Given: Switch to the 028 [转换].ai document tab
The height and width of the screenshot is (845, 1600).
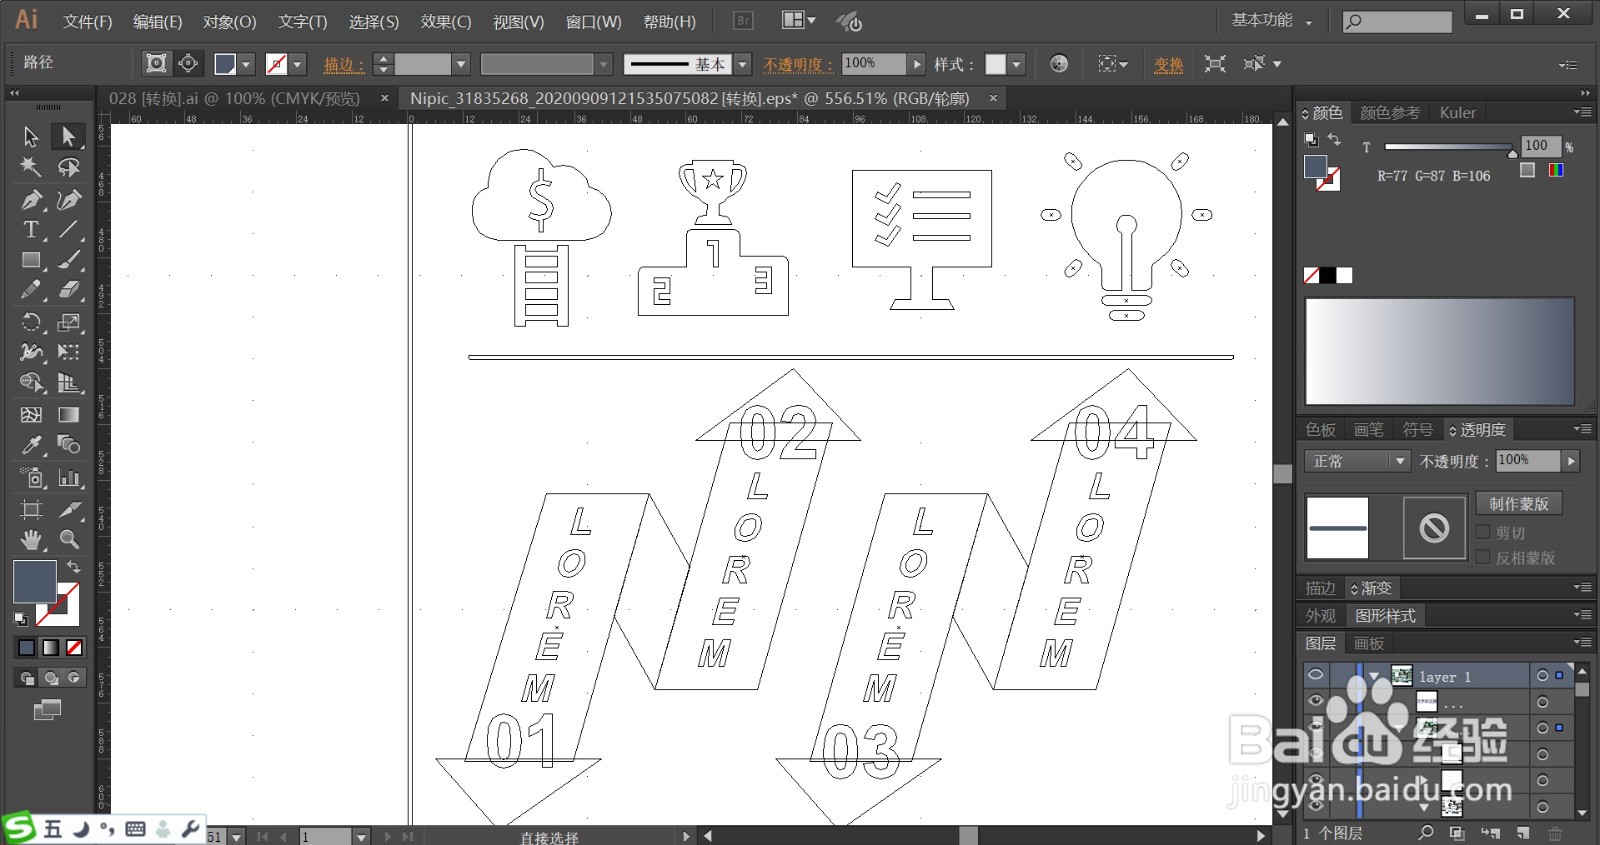Looking at the screenshot, I should (234, 98).
